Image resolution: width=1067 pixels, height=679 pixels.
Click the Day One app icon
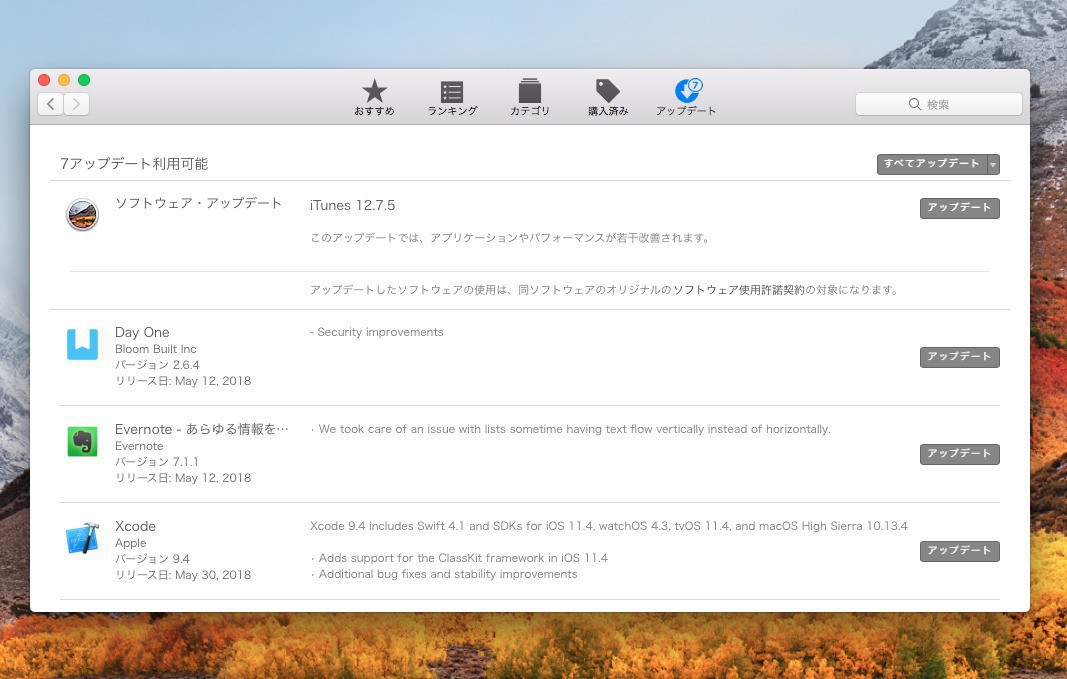pos(82,344)
